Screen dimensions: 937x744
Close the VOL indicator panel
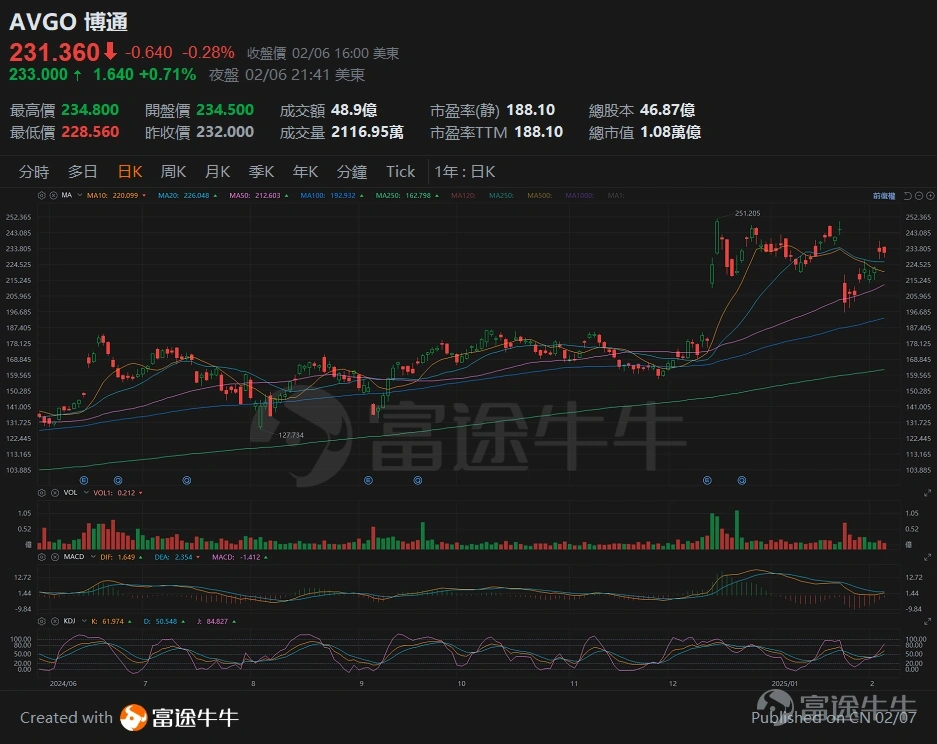(54, 493)
